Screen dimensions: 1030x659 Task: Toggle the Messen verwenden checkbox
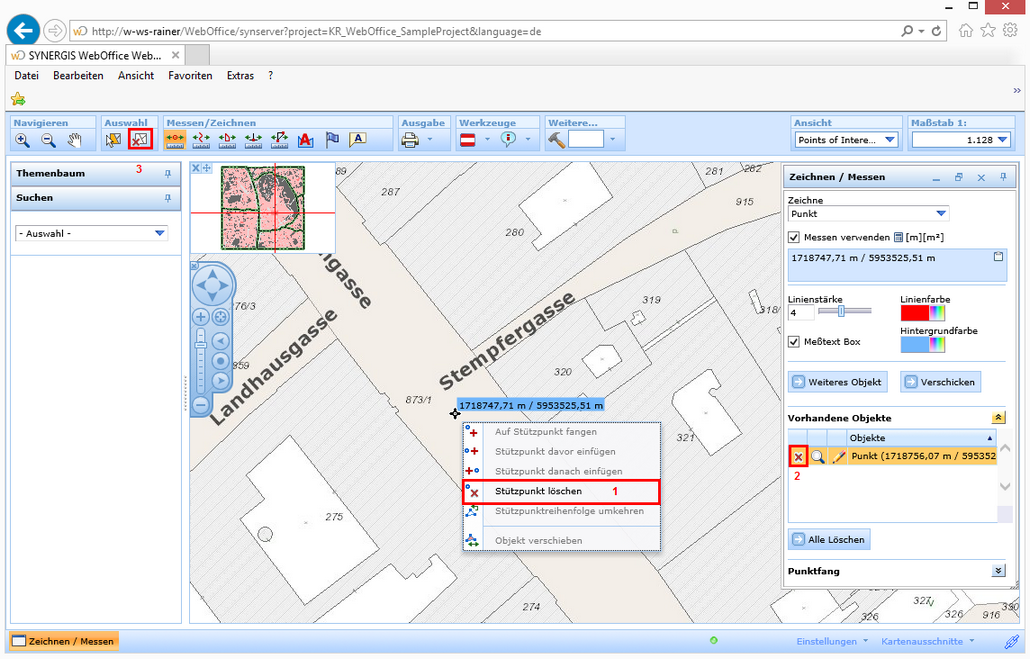point(795,238)
